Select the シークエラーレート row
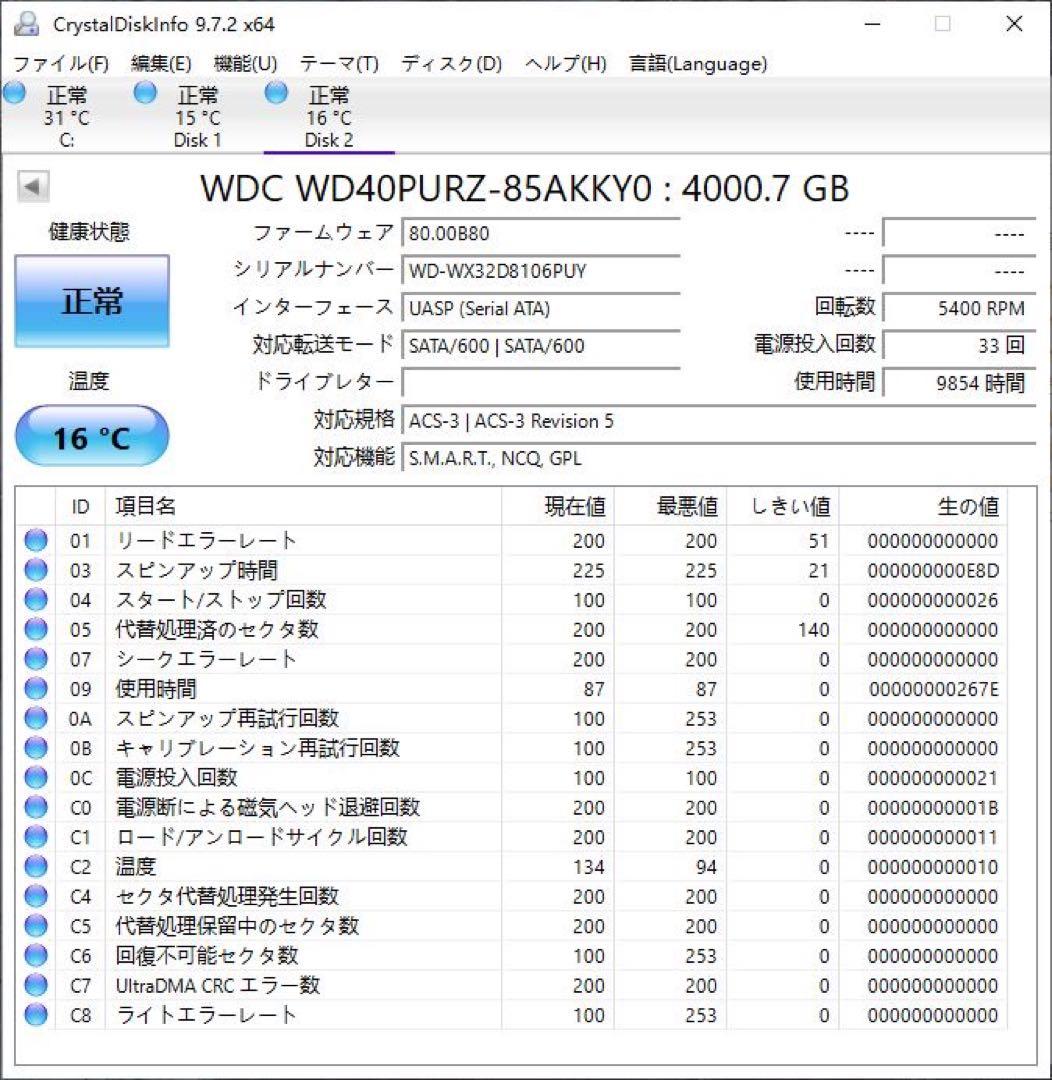 511,659
